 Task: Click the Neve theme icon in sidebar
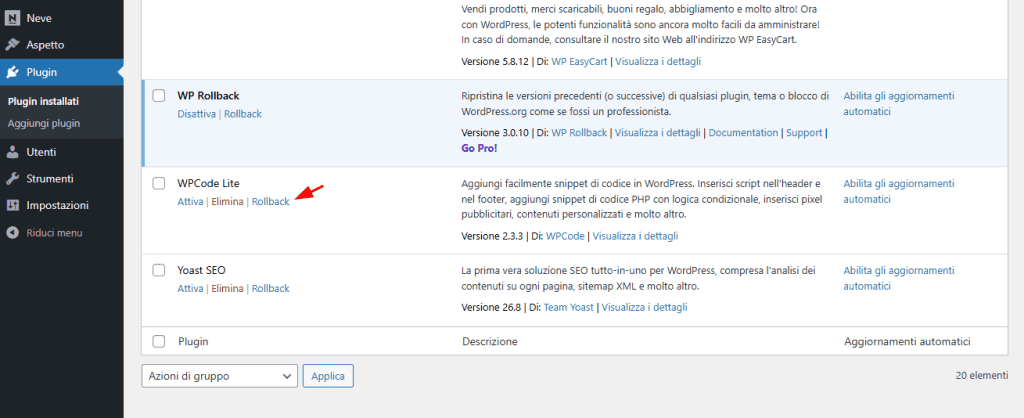coord(12,18)
